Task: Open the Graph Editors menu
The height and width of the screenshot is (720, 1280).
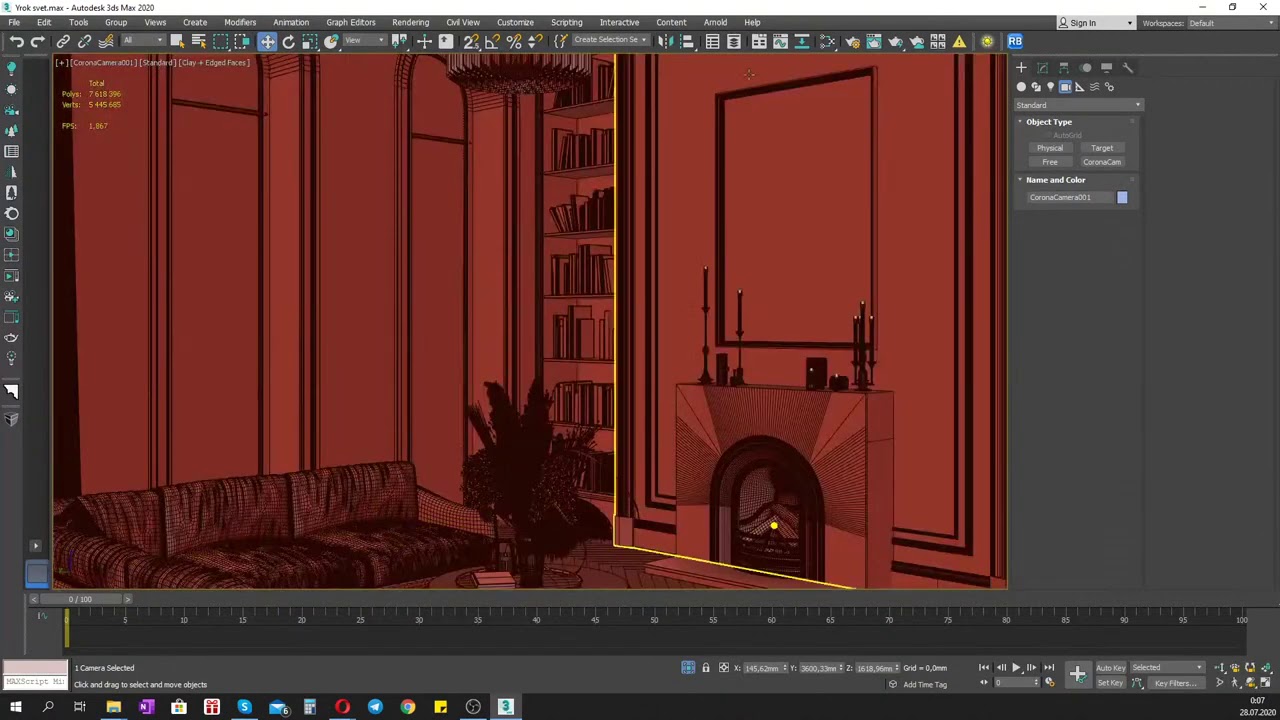Action: 351,22
